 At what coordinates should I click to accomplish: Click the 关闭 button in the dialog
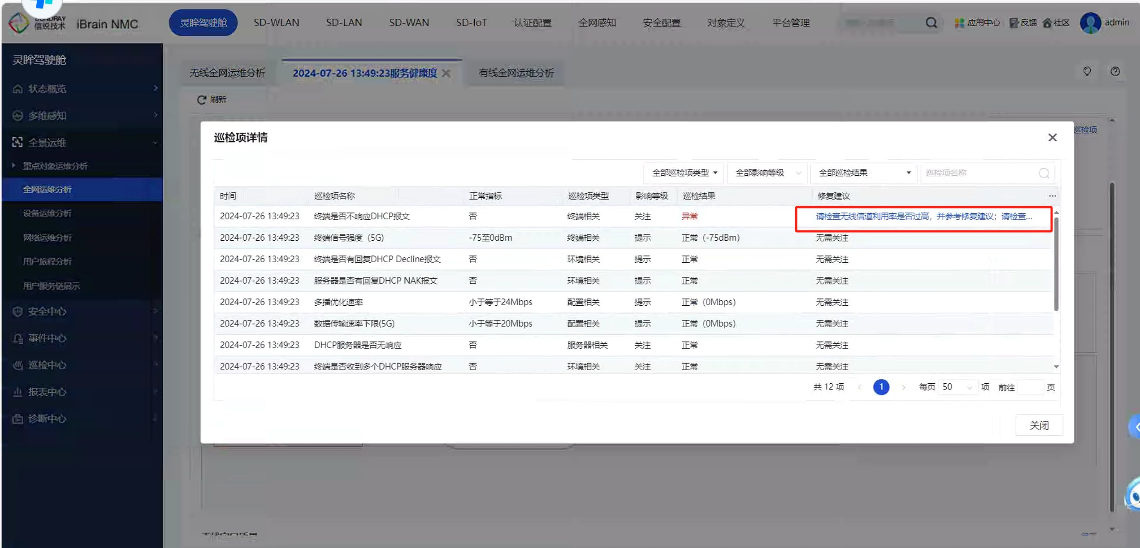click(x=1039, y=426)
